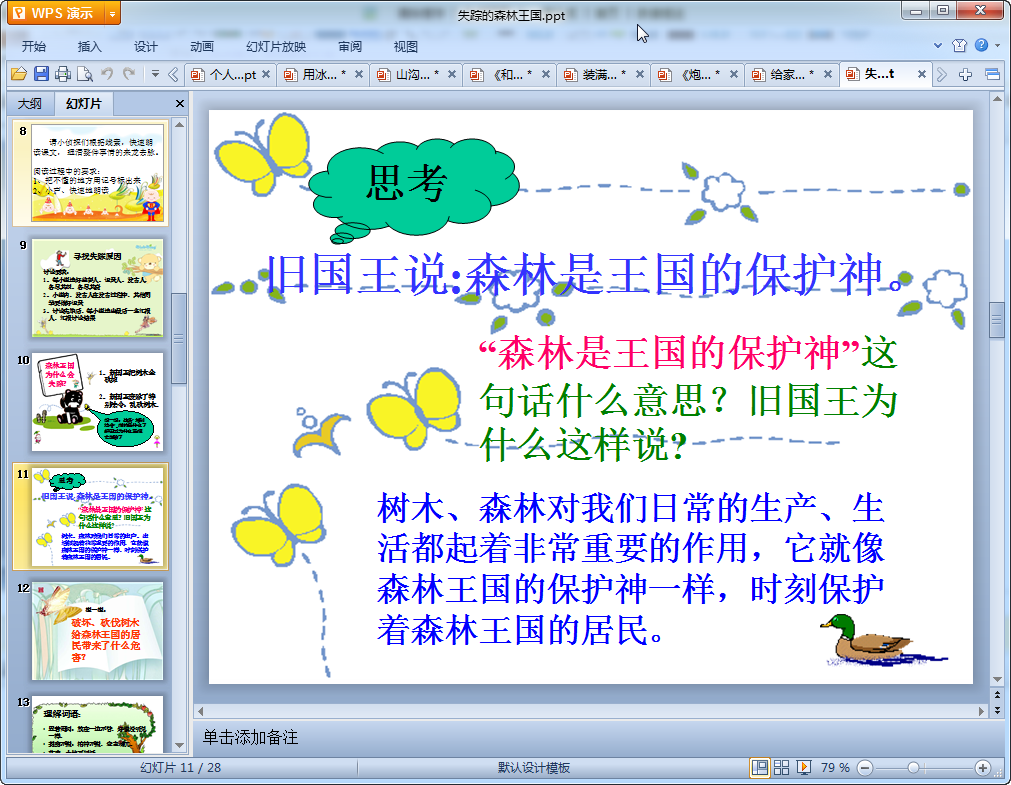
Task: Click zoom out minus button
Action: point(865,768)
